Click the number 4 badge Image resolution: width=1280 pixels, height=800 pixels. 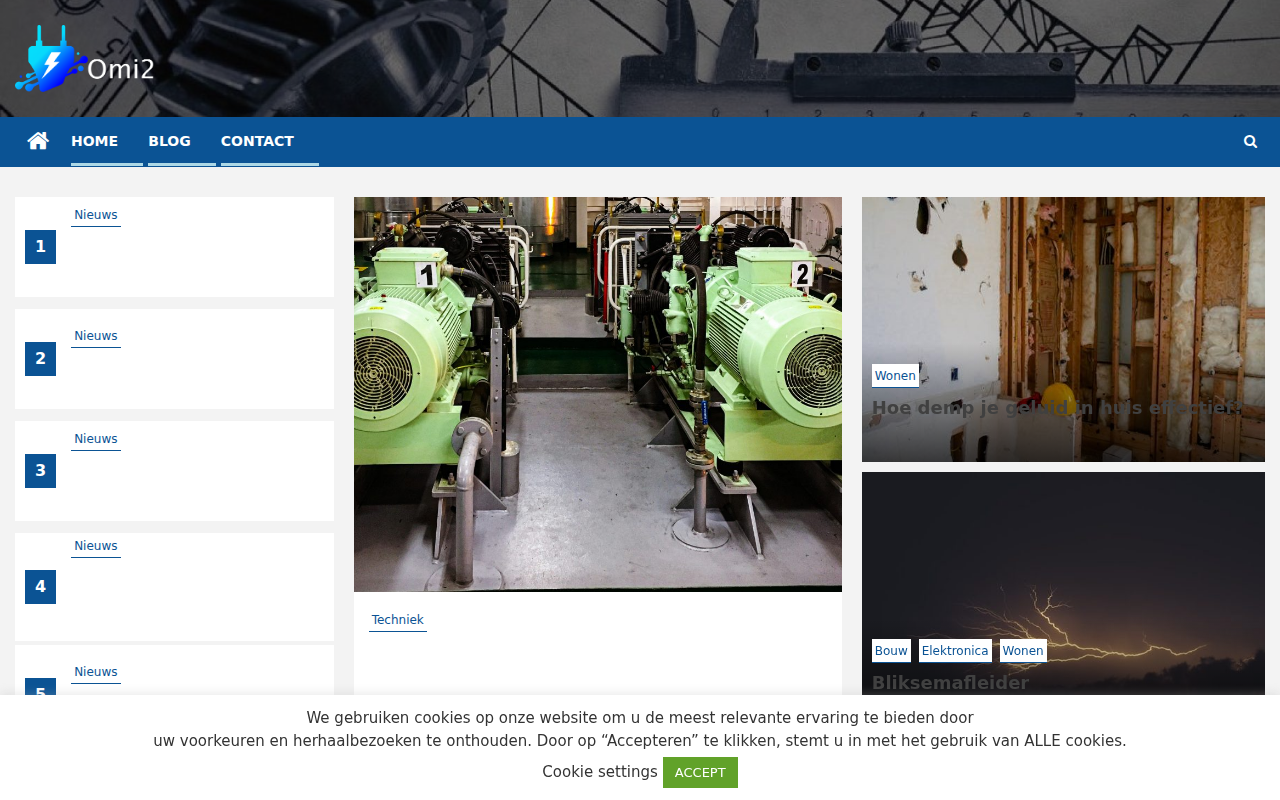pos(40,587)
